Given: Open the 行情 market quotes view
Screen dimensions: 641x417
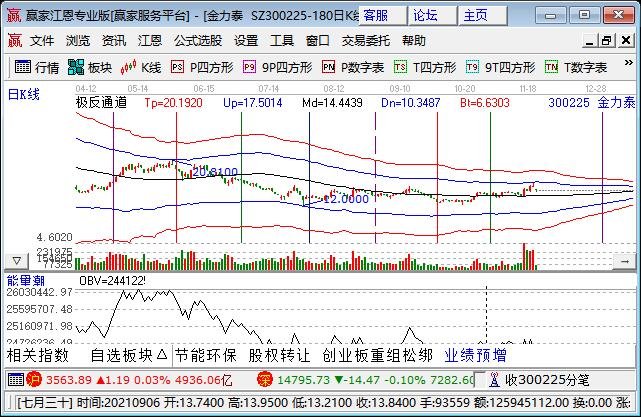Looking at the screenshot, I should pyautogui.click(x=37, y=67).
